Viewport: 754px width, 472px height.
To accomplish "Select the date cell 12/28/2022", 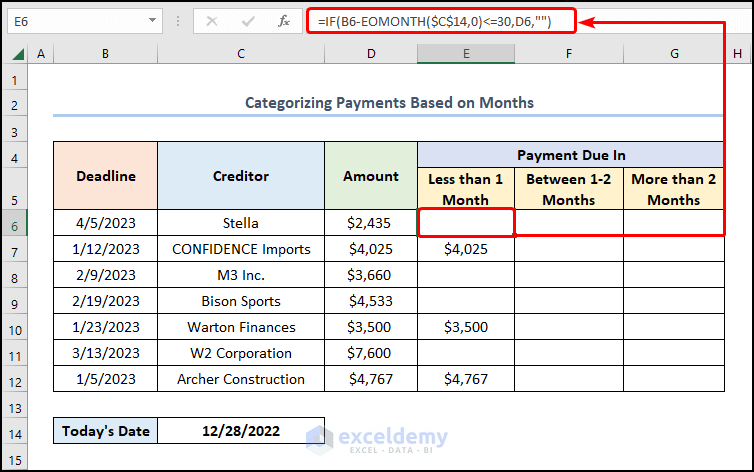I will point(241,430).
